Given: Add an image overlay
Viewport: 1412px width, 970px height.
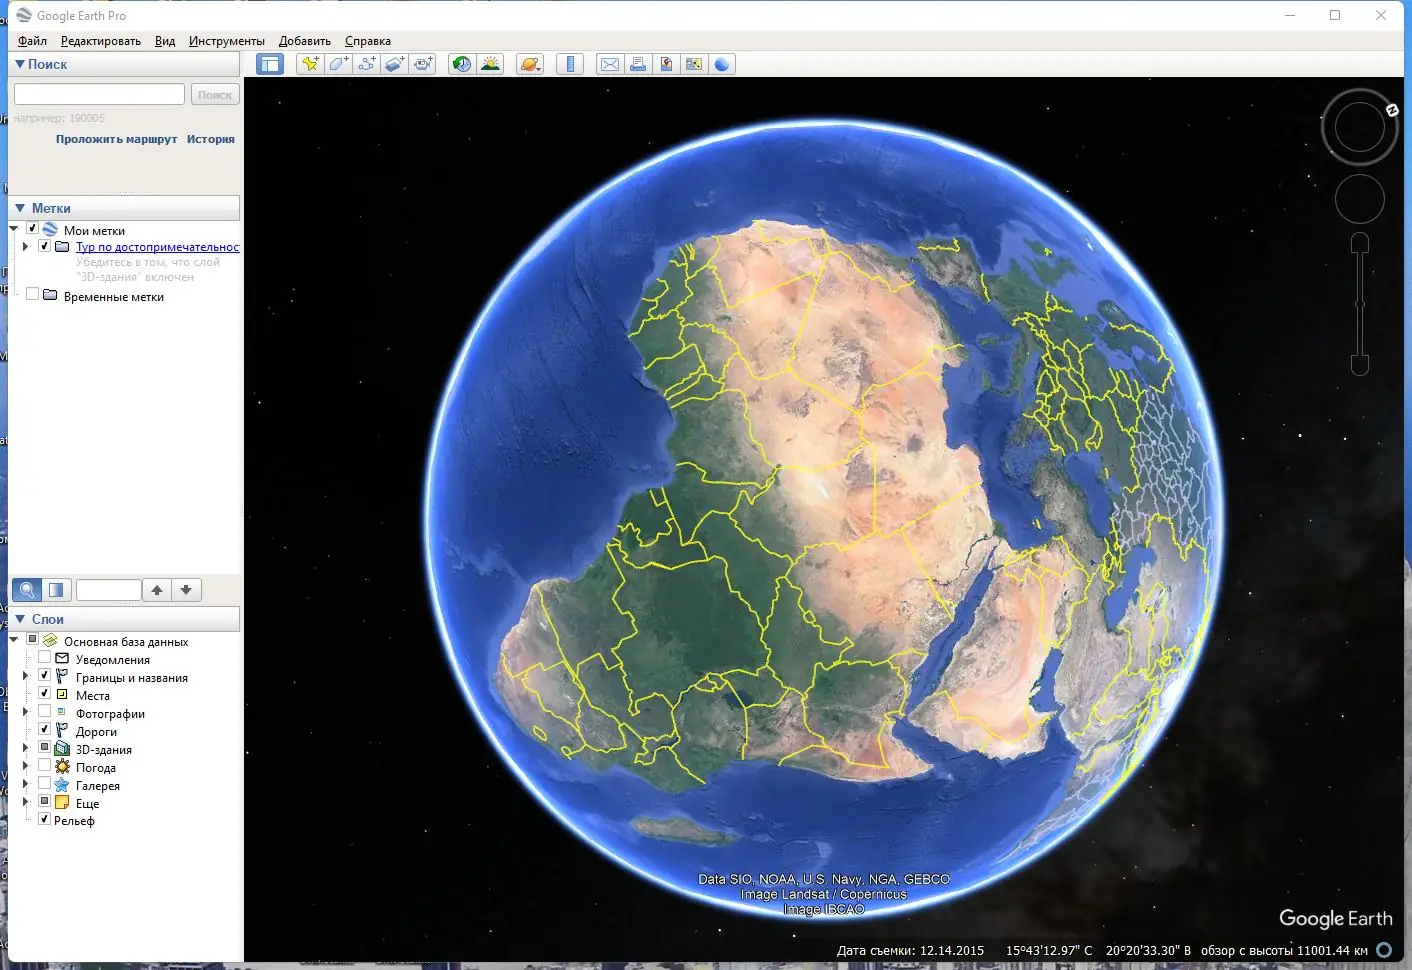Looking at the screenshot, I should click(394, 63).
